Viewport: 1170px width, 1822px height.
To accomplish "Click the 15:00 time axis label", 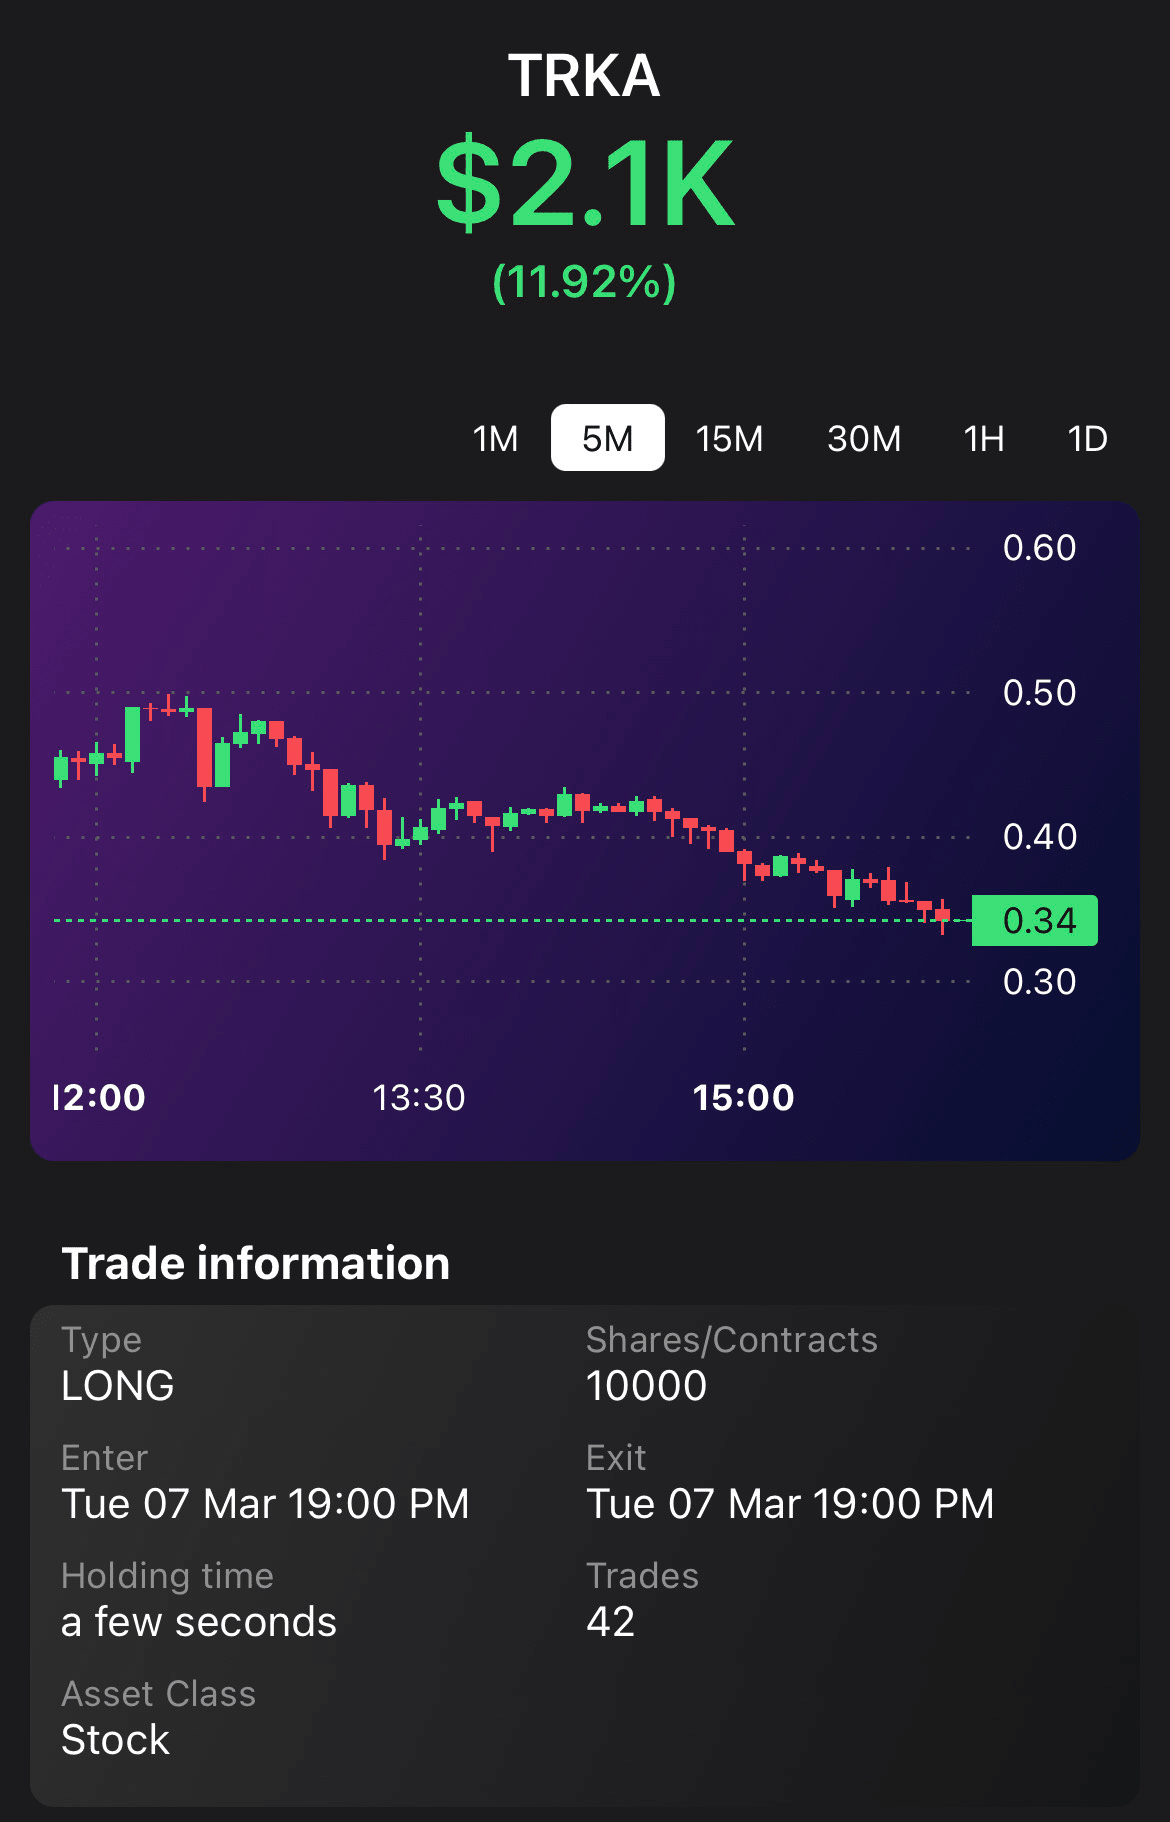I will tap(743, 1098).
